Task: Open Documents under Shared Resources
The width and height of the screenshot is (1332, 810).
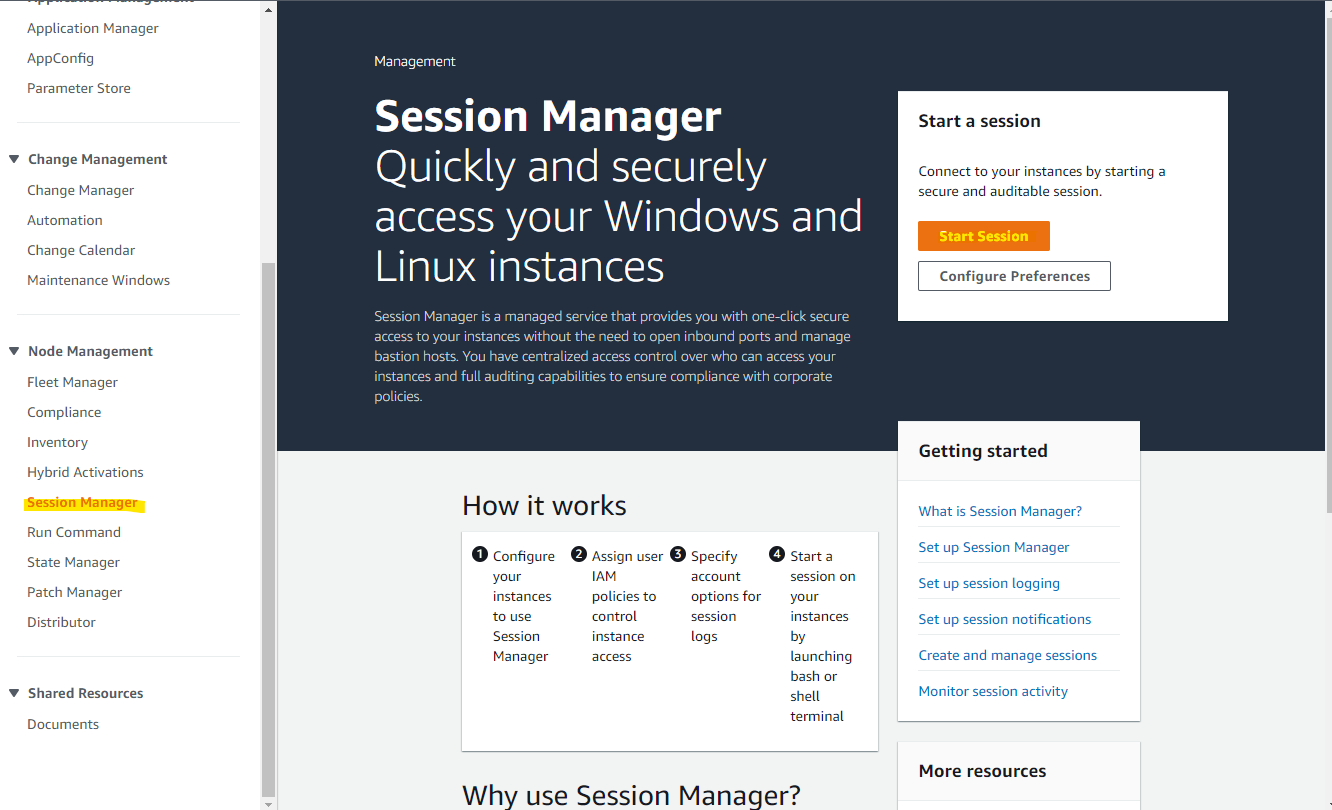Action: click(63, 724)
